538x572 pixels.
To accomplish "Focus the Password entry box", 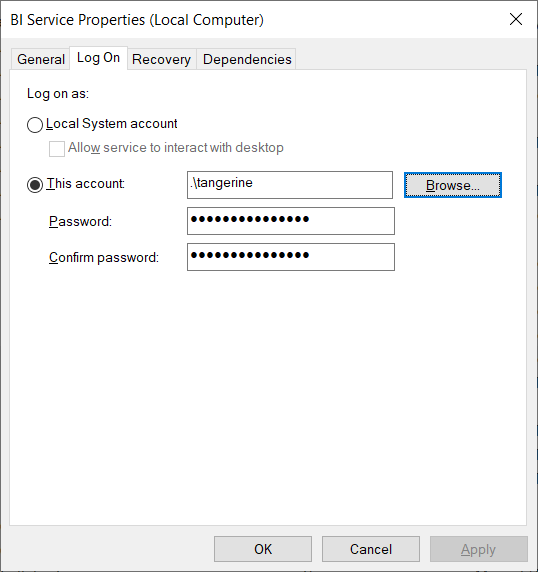I will [291, 221].
